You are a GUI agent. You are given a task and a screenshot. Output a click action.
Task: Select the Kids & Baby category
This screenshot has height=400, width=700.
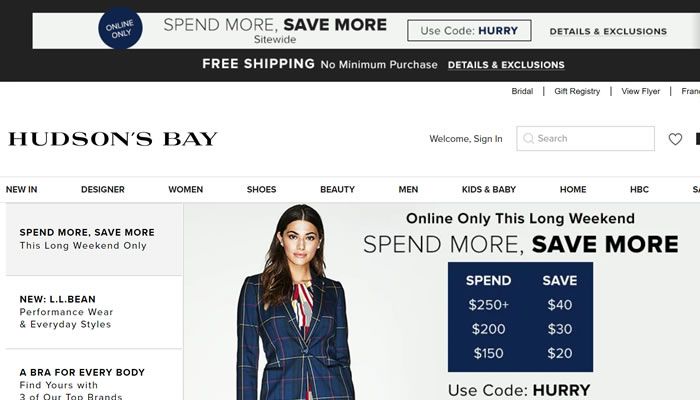[x=489, y=189]
